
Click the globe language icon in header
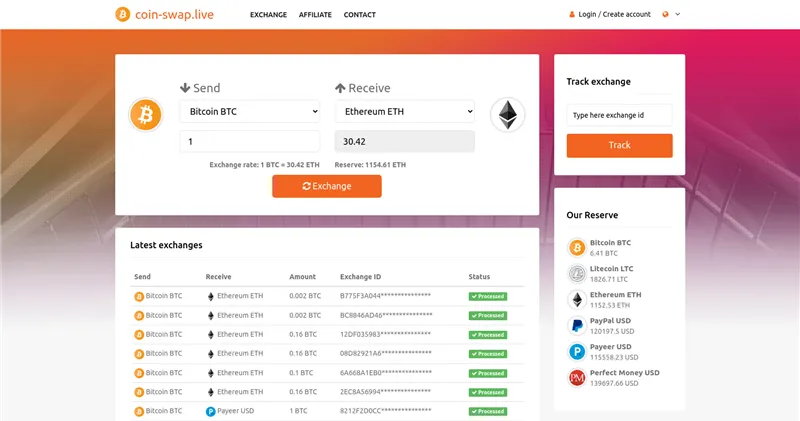[x=665, y=14]
